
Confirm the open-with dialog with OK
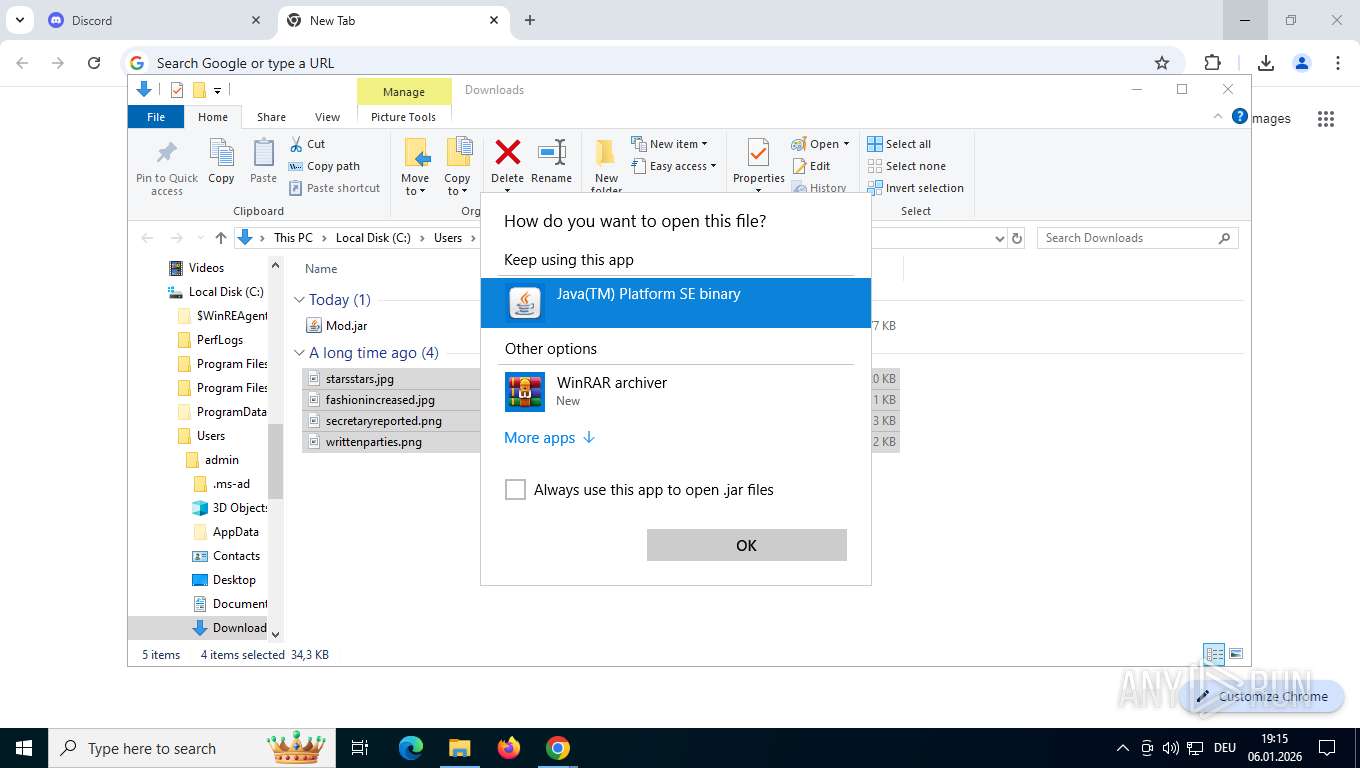746,545
